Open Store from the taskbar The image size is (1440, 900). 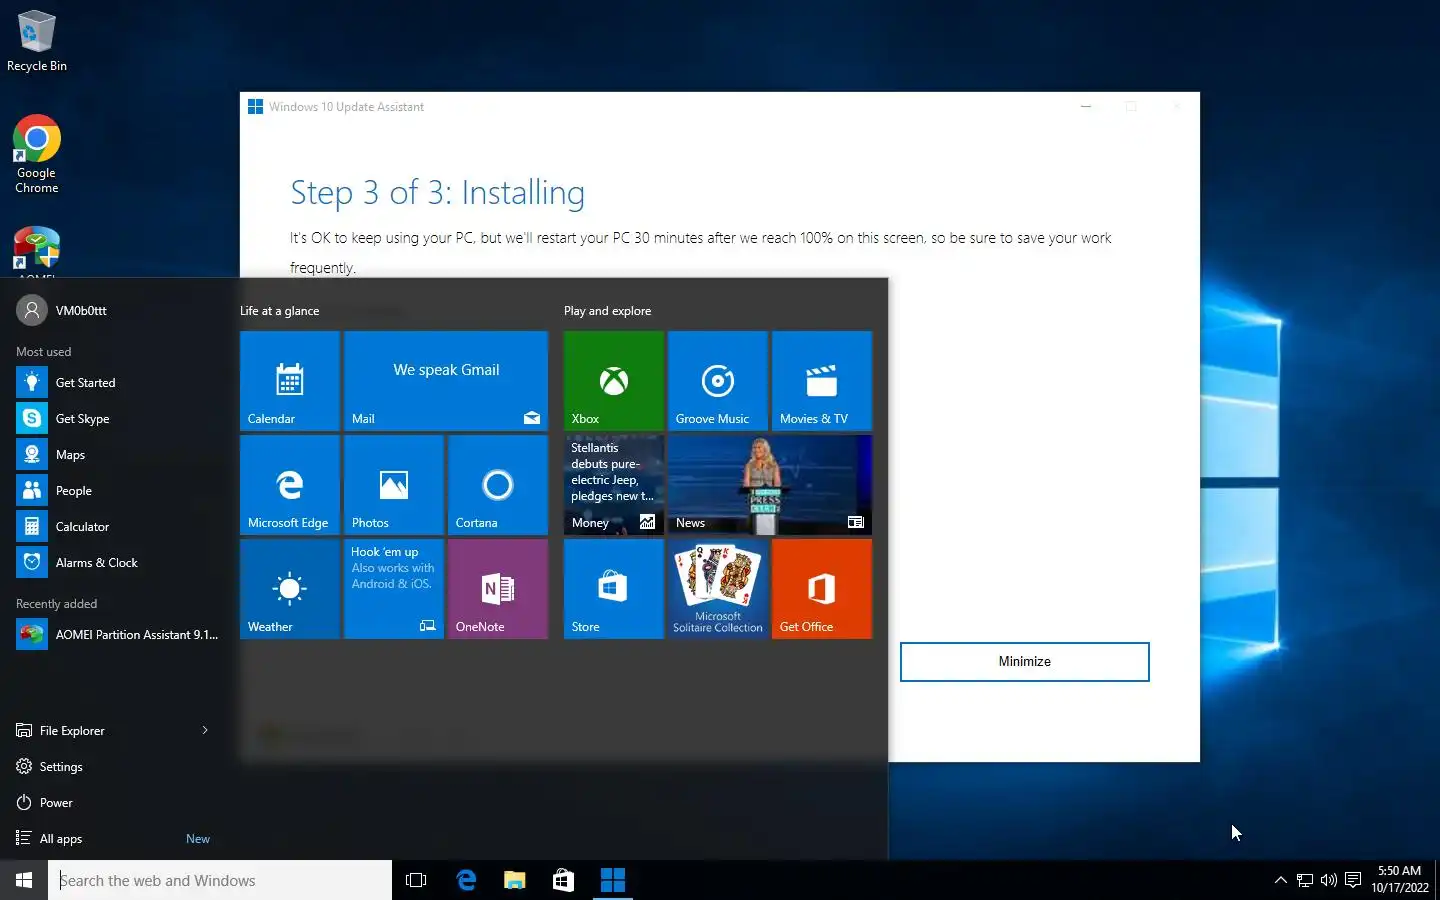click(x=563, y=880)
